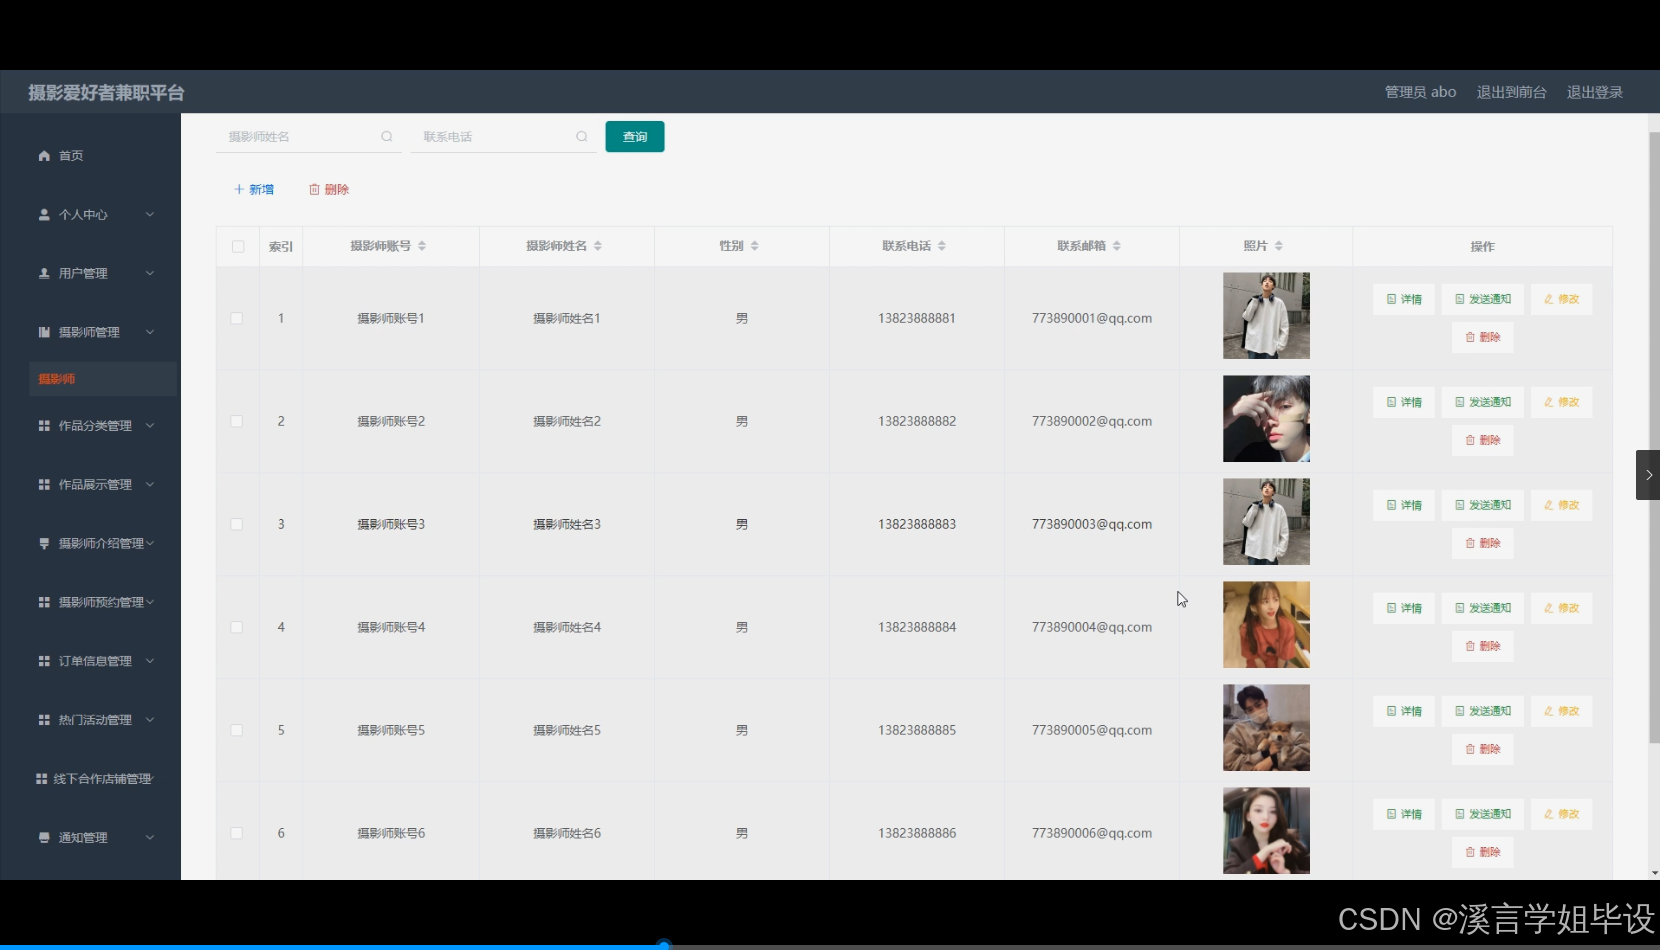Screen dimensions: 1660x950
Task: Click the grid icon beside 热门活动管理
Action: pyautogui.click(x=44, y=720)
